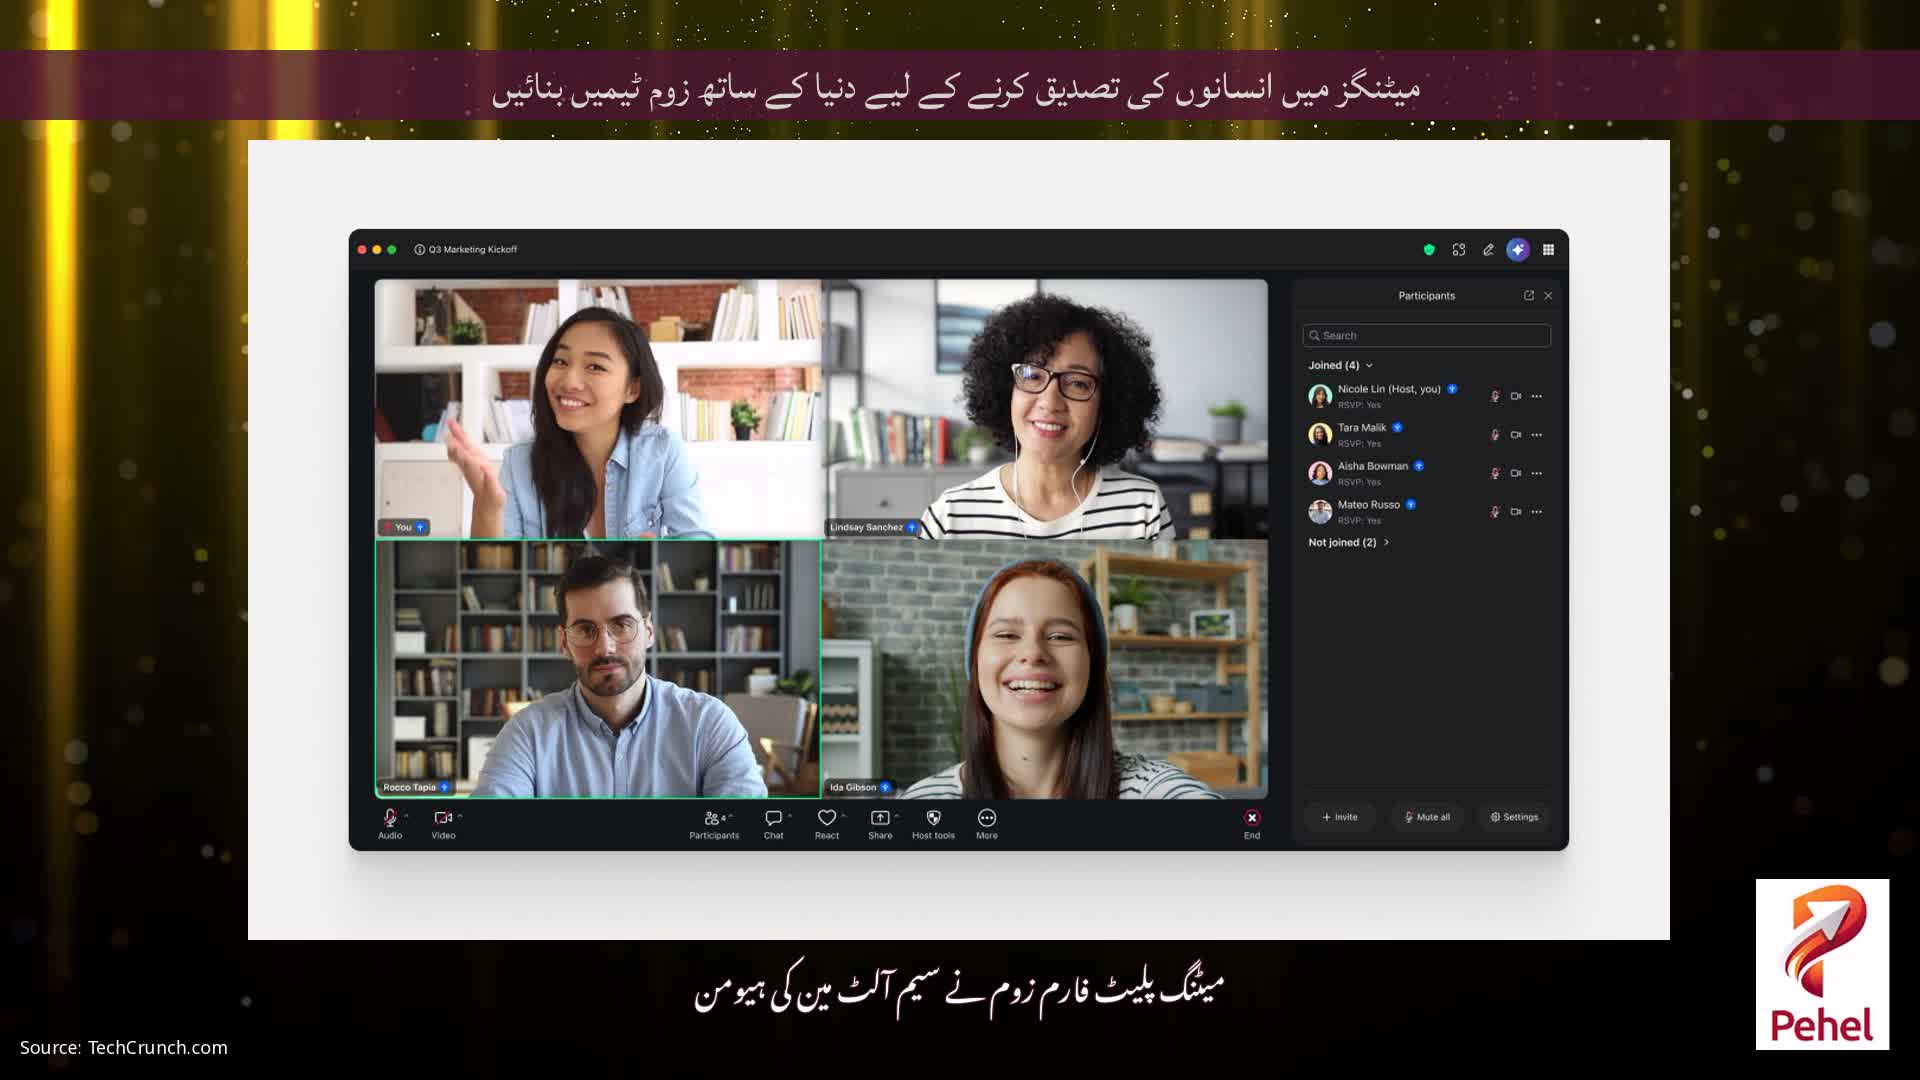This screenshot has width=1920, height=1080.
Task: Open the Participants panel from the toolbar
Action: click(714, 818)
